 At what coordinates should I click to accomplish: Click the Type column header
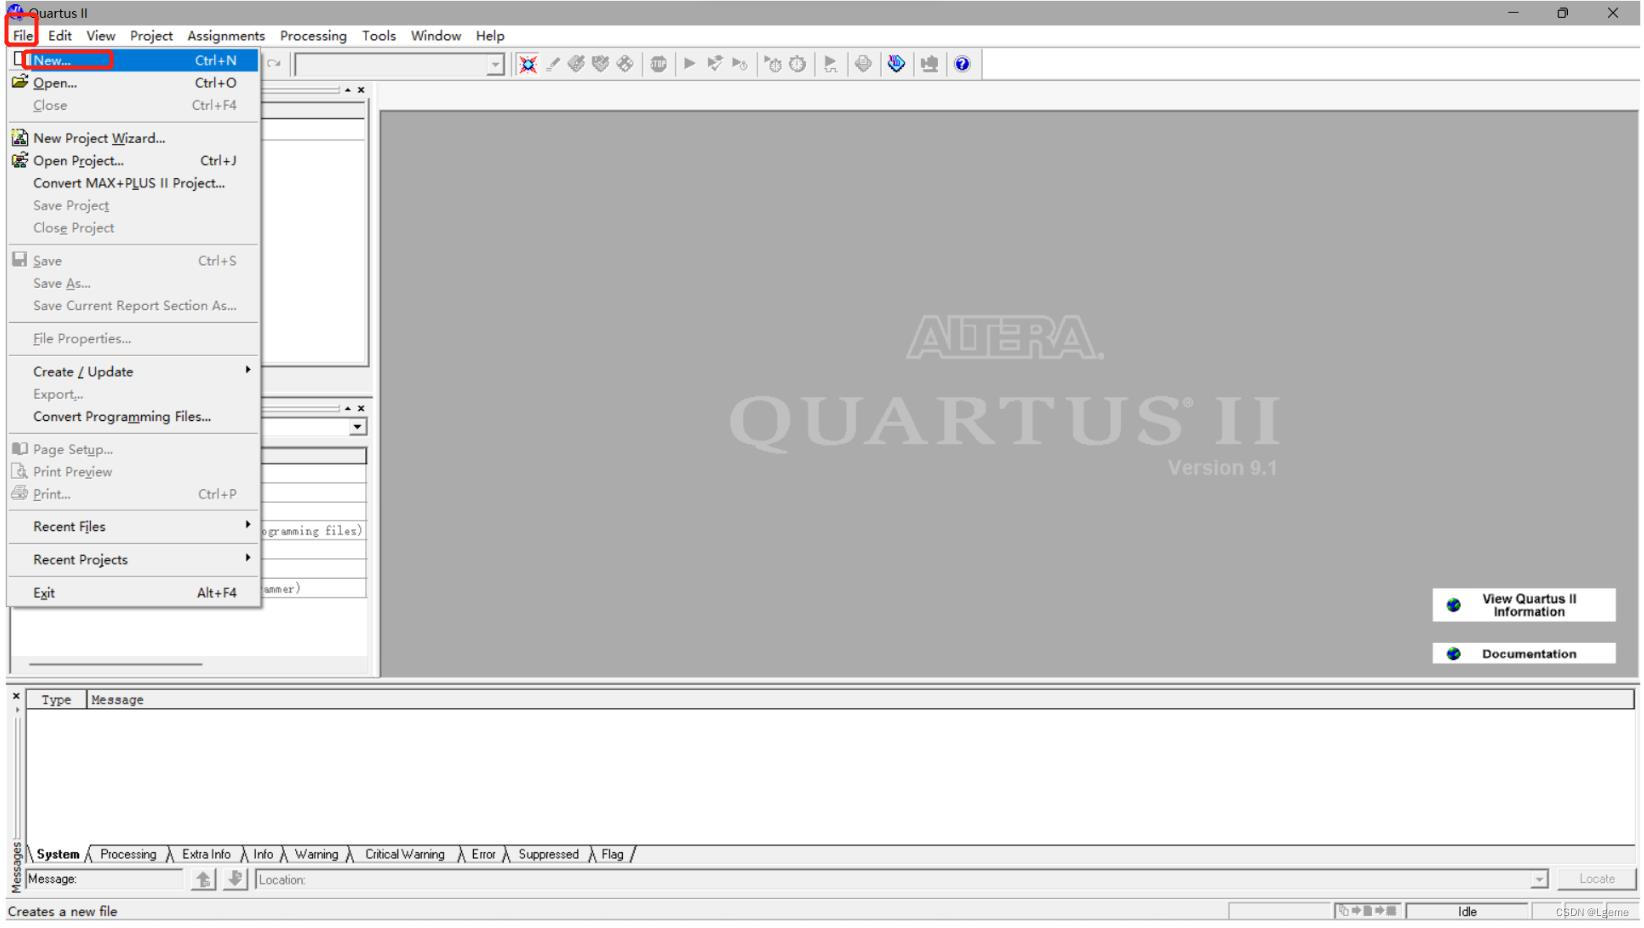[56, 700]
